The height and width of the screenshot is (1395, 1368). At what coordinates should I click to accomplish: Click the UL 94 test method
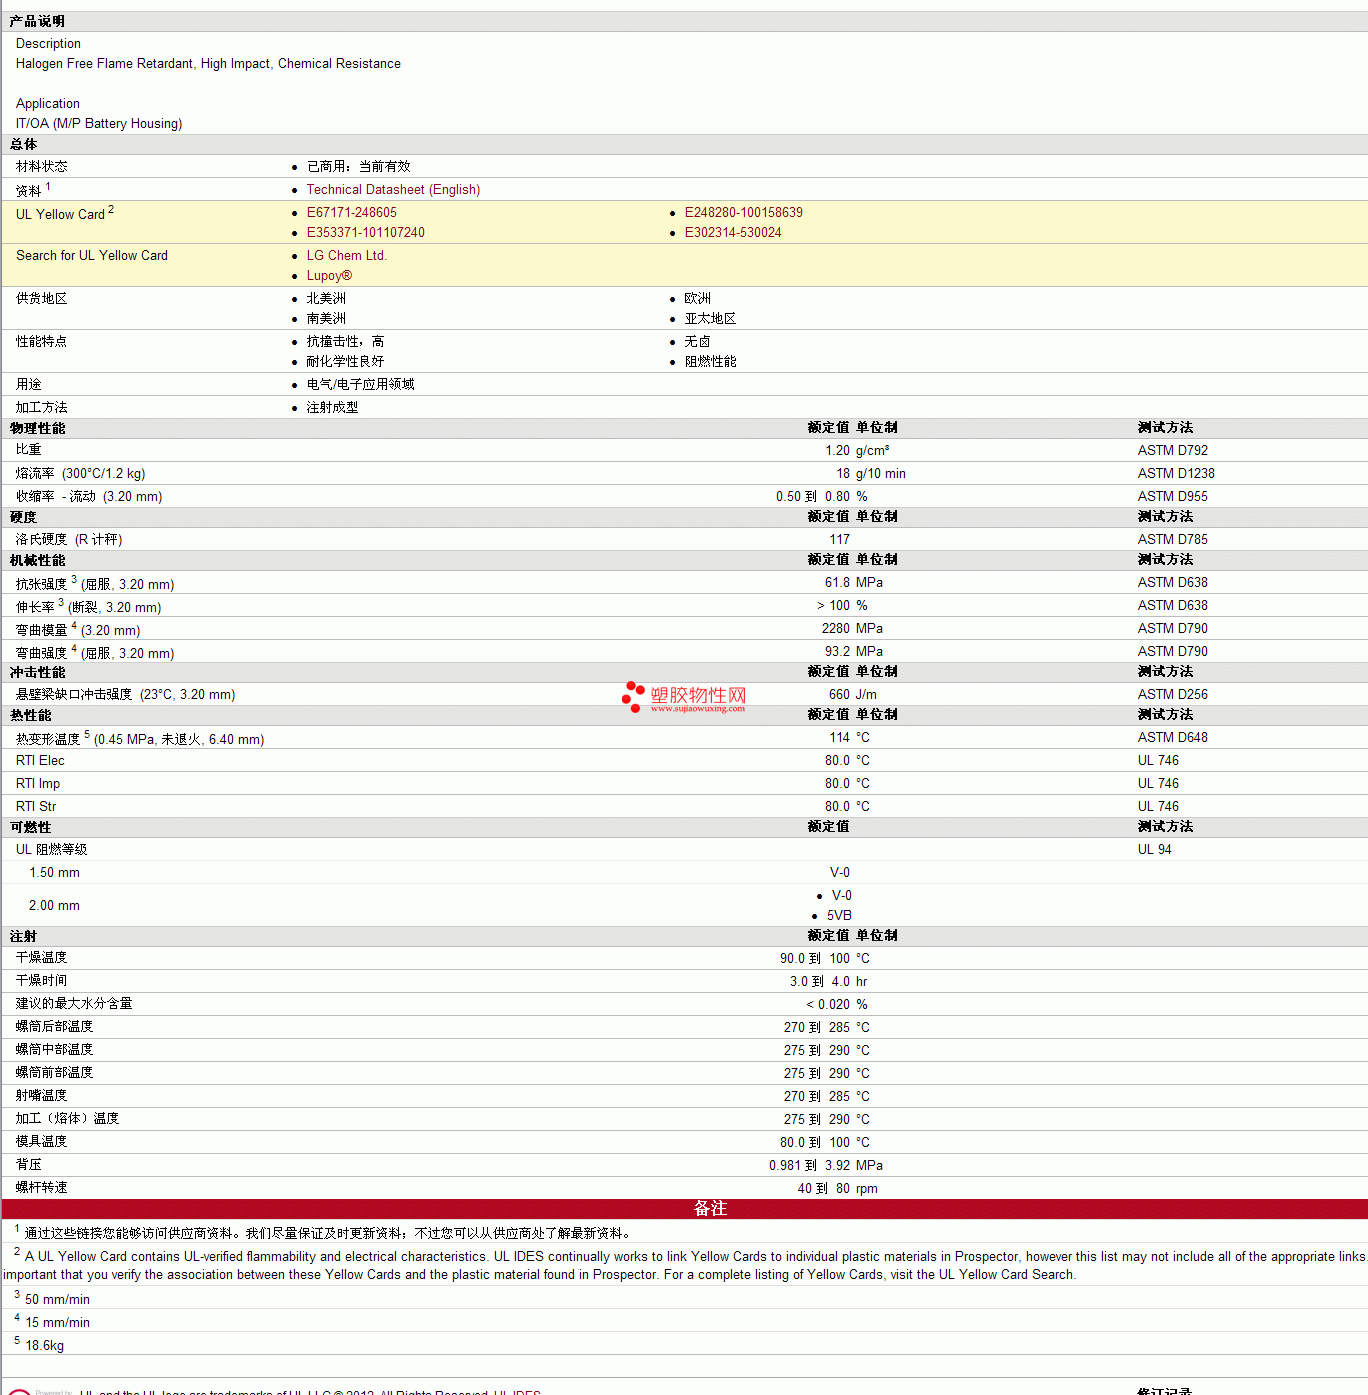point(1155,850)
